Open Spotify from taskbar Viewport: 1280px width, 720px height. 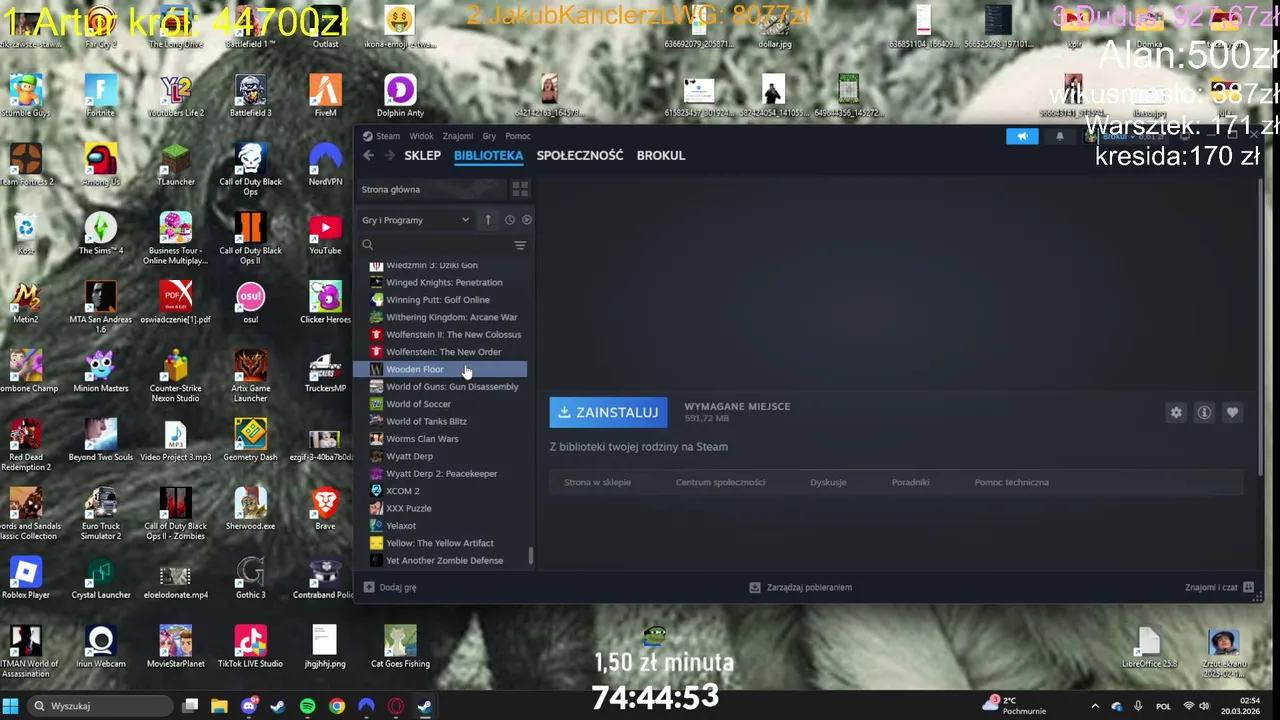[307, 706]
